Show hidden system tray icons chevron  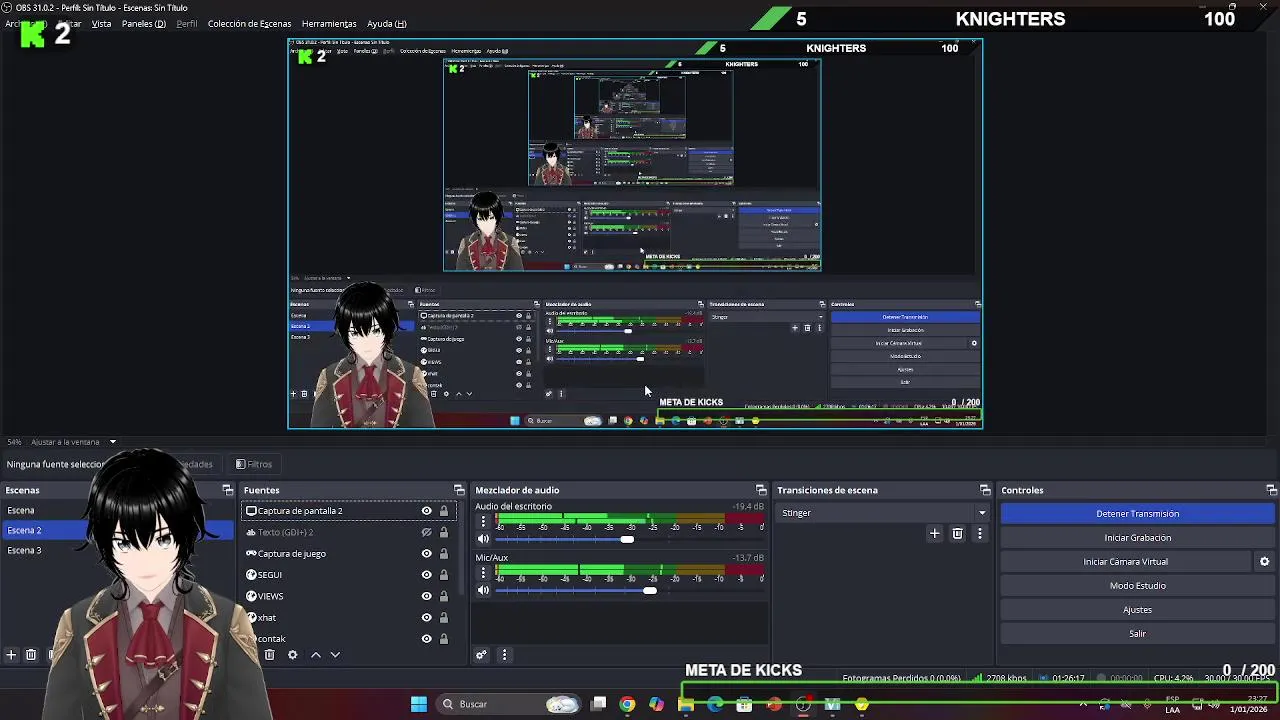click(x=1083, y=704)
